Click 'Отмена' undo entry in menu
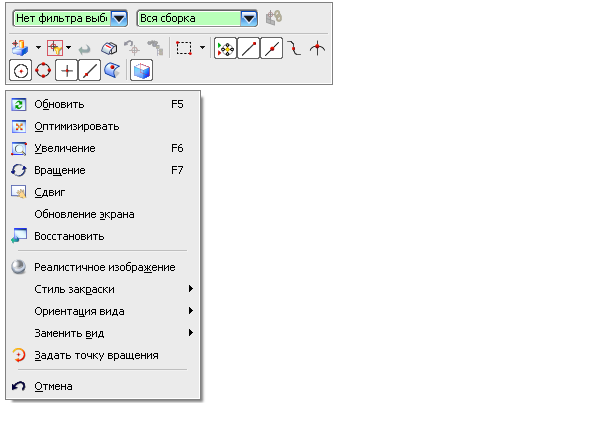The width and height of the screenshot is (593, 425). (x=103, y=386)
